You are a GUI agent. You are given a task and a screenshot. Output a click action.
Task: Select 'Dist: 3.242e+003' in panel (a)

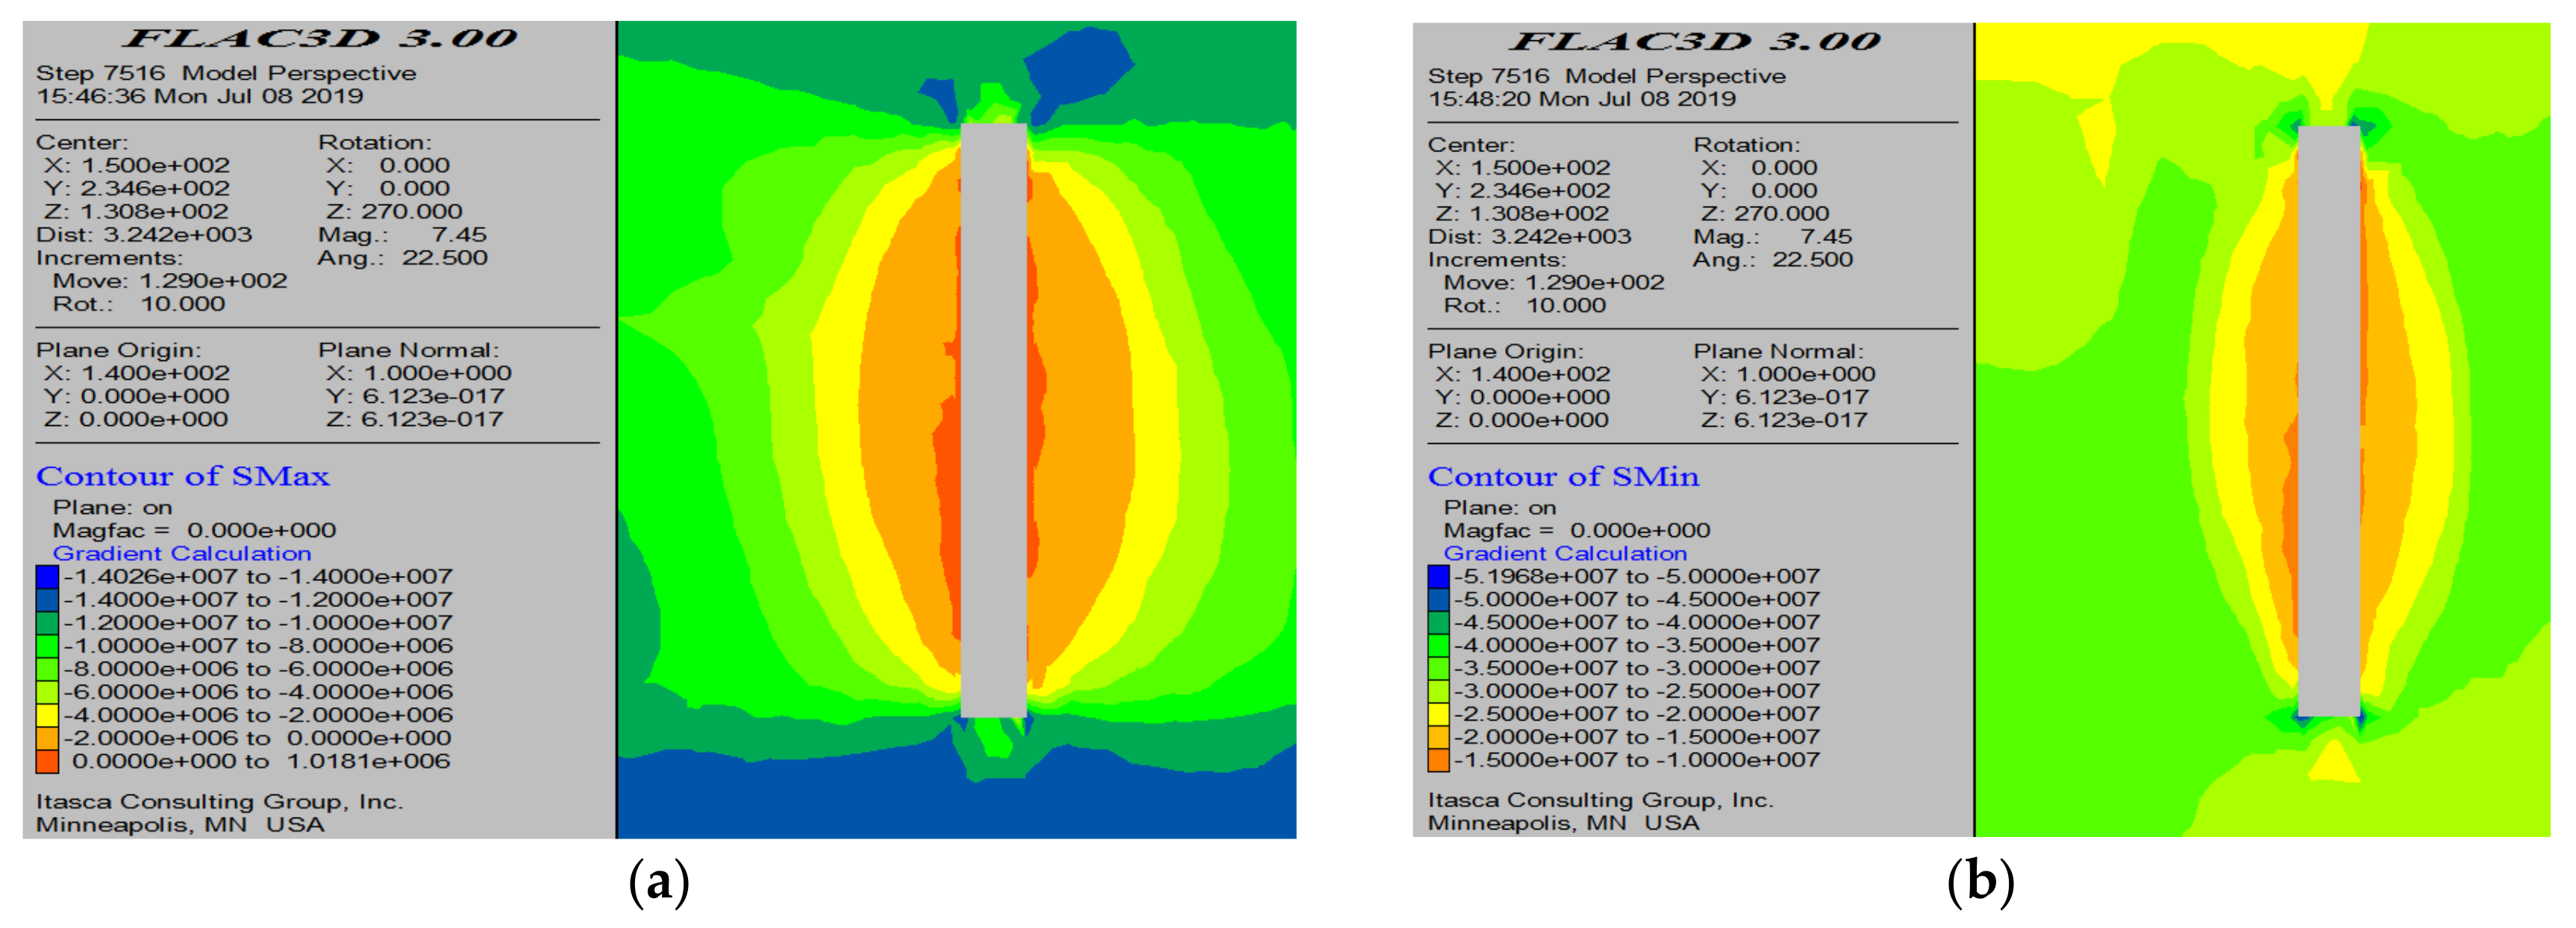click(144, 235)
